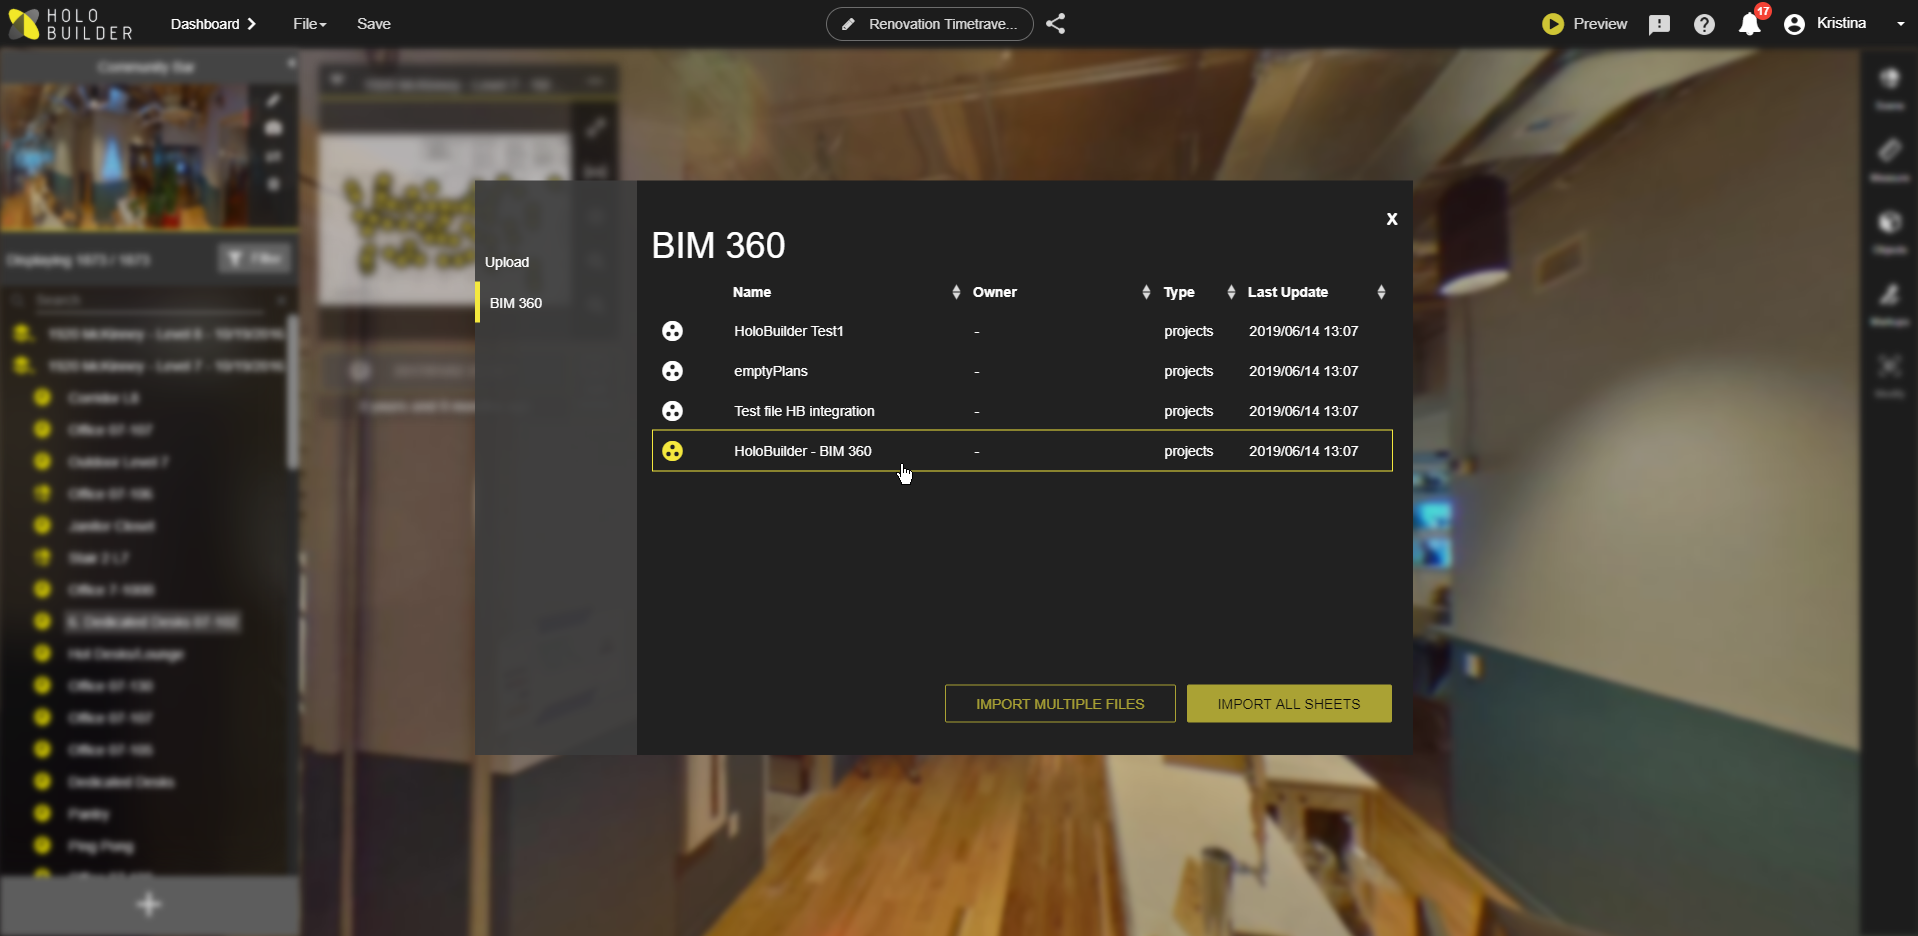Click the share icon
Image resolution: width=1918 pixels, height=936 pixels.
pos(1055,24)
